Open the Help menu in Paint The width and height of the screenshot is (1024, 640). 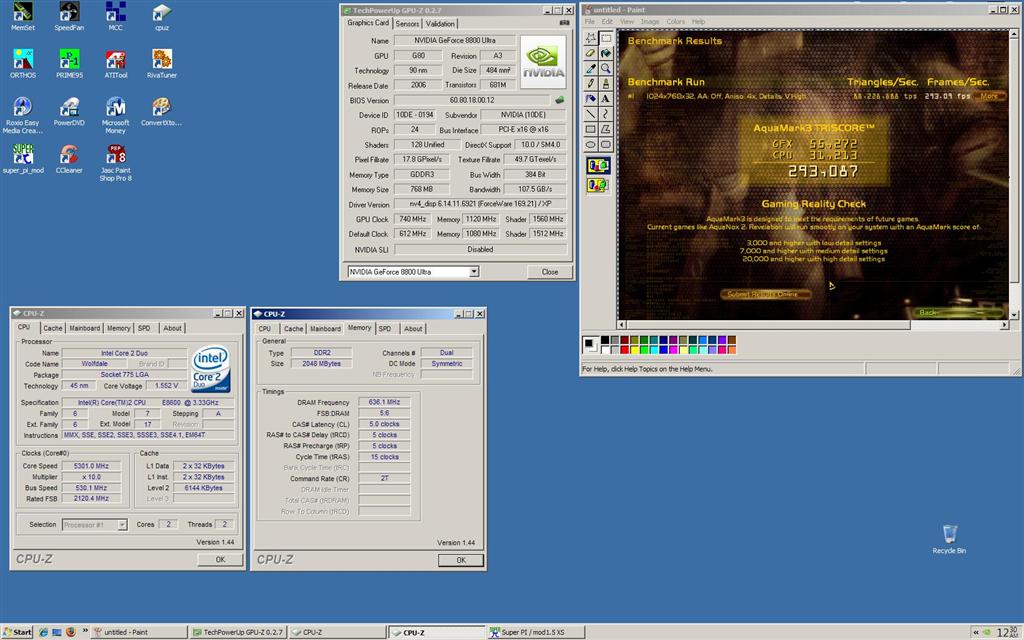[x=699, y=22]
